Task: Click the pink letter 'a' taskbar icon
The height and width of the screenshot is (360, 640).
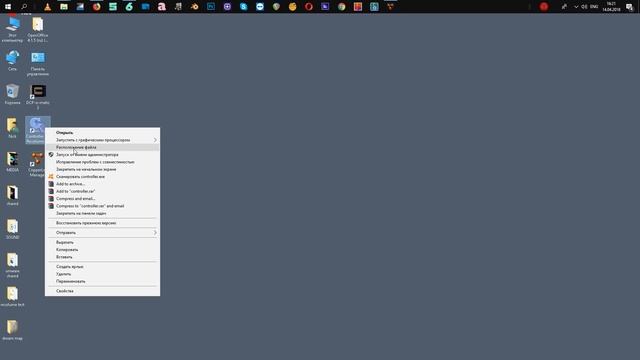Action: (x=162, y=7)
